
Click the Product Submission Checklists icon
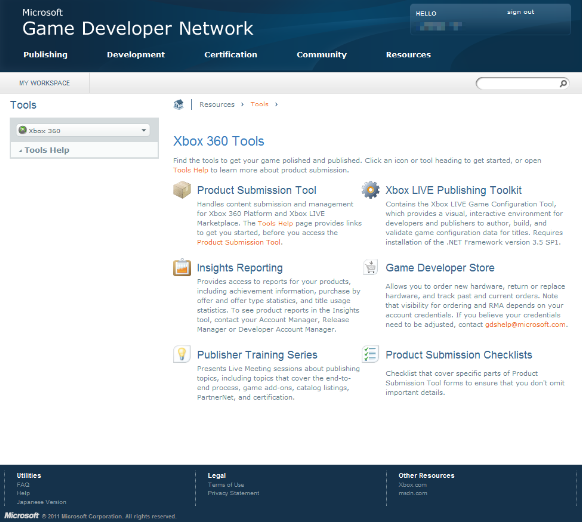tap(370, 354)
